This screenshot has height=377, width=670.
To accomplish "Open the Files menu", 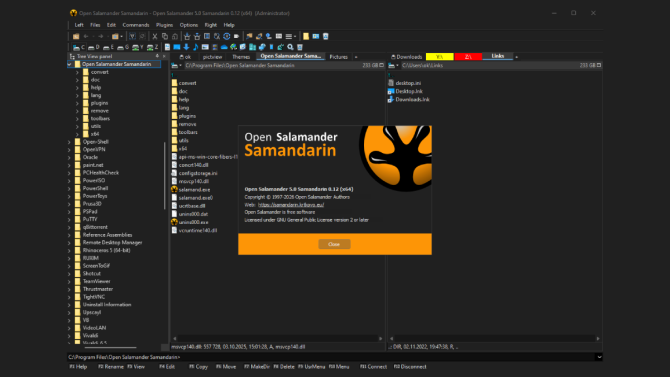I will (x=95, y=25).
